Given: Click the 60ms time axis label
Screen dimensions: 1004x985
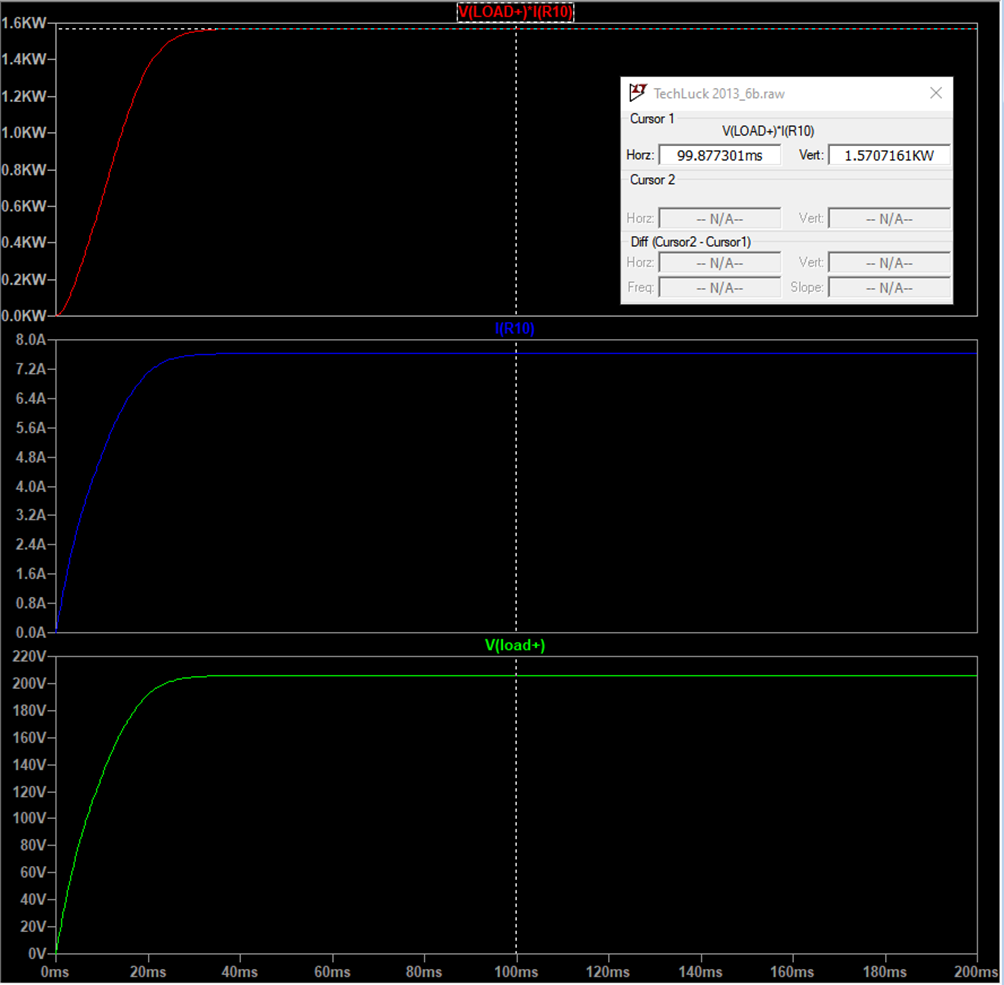Looking at the screenshot, I should click(x=332, y=972).
